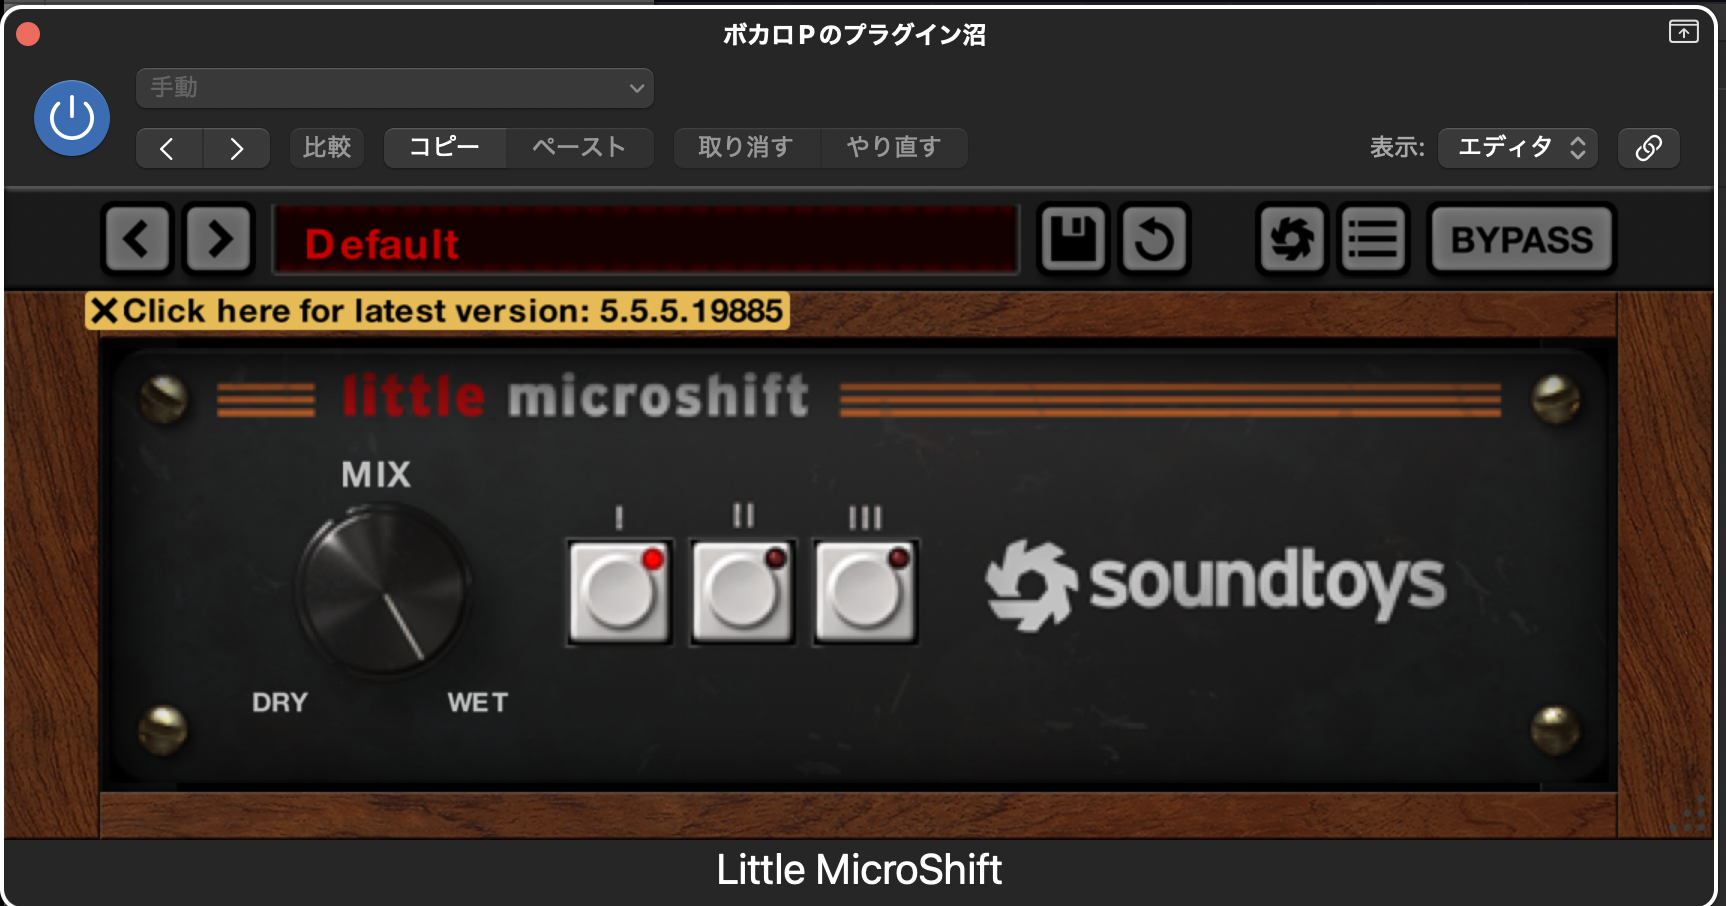Click the MIX knob
Image resolution: width=1726 pixels, height=906 pixels.
coord(383,590)
